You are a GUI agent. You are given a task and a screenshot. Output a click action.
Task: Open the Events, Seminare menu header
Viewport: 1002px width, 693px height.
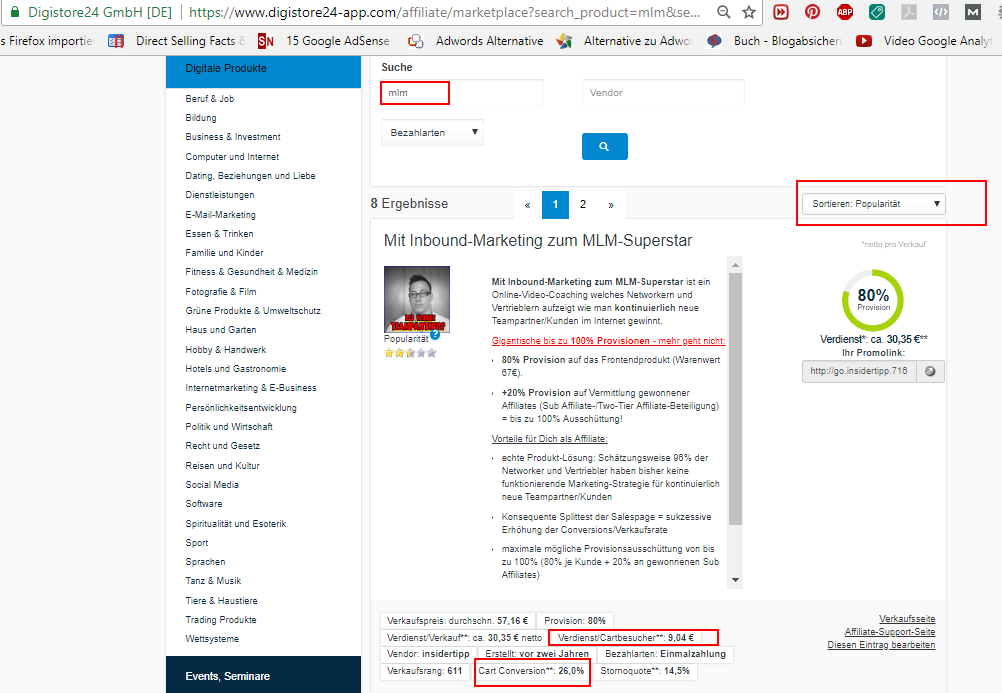[263, 676]
